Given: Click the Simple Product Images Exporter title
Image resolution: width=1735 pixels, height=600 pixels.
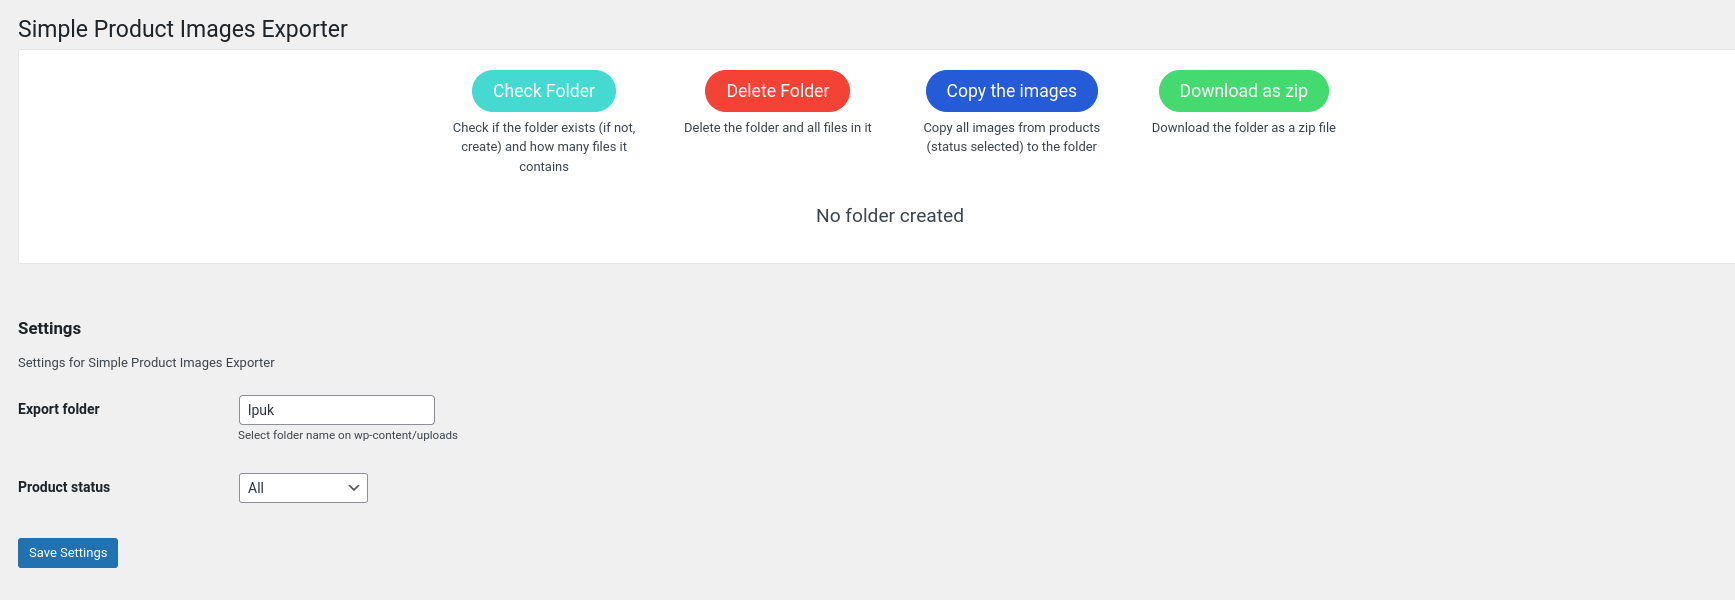Looking at the screenshot, I should pos(183,29).
